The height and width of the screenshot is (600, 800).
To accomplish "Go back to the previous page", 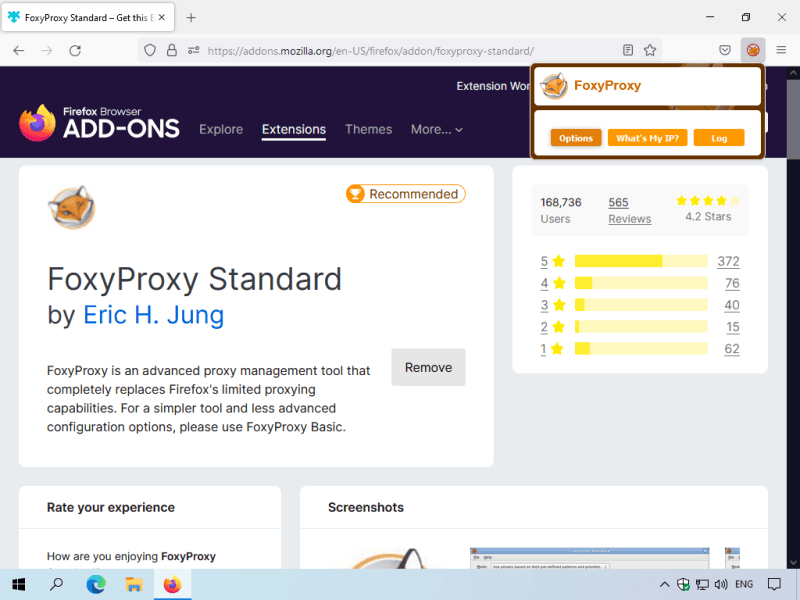I will tap(18, 50).
